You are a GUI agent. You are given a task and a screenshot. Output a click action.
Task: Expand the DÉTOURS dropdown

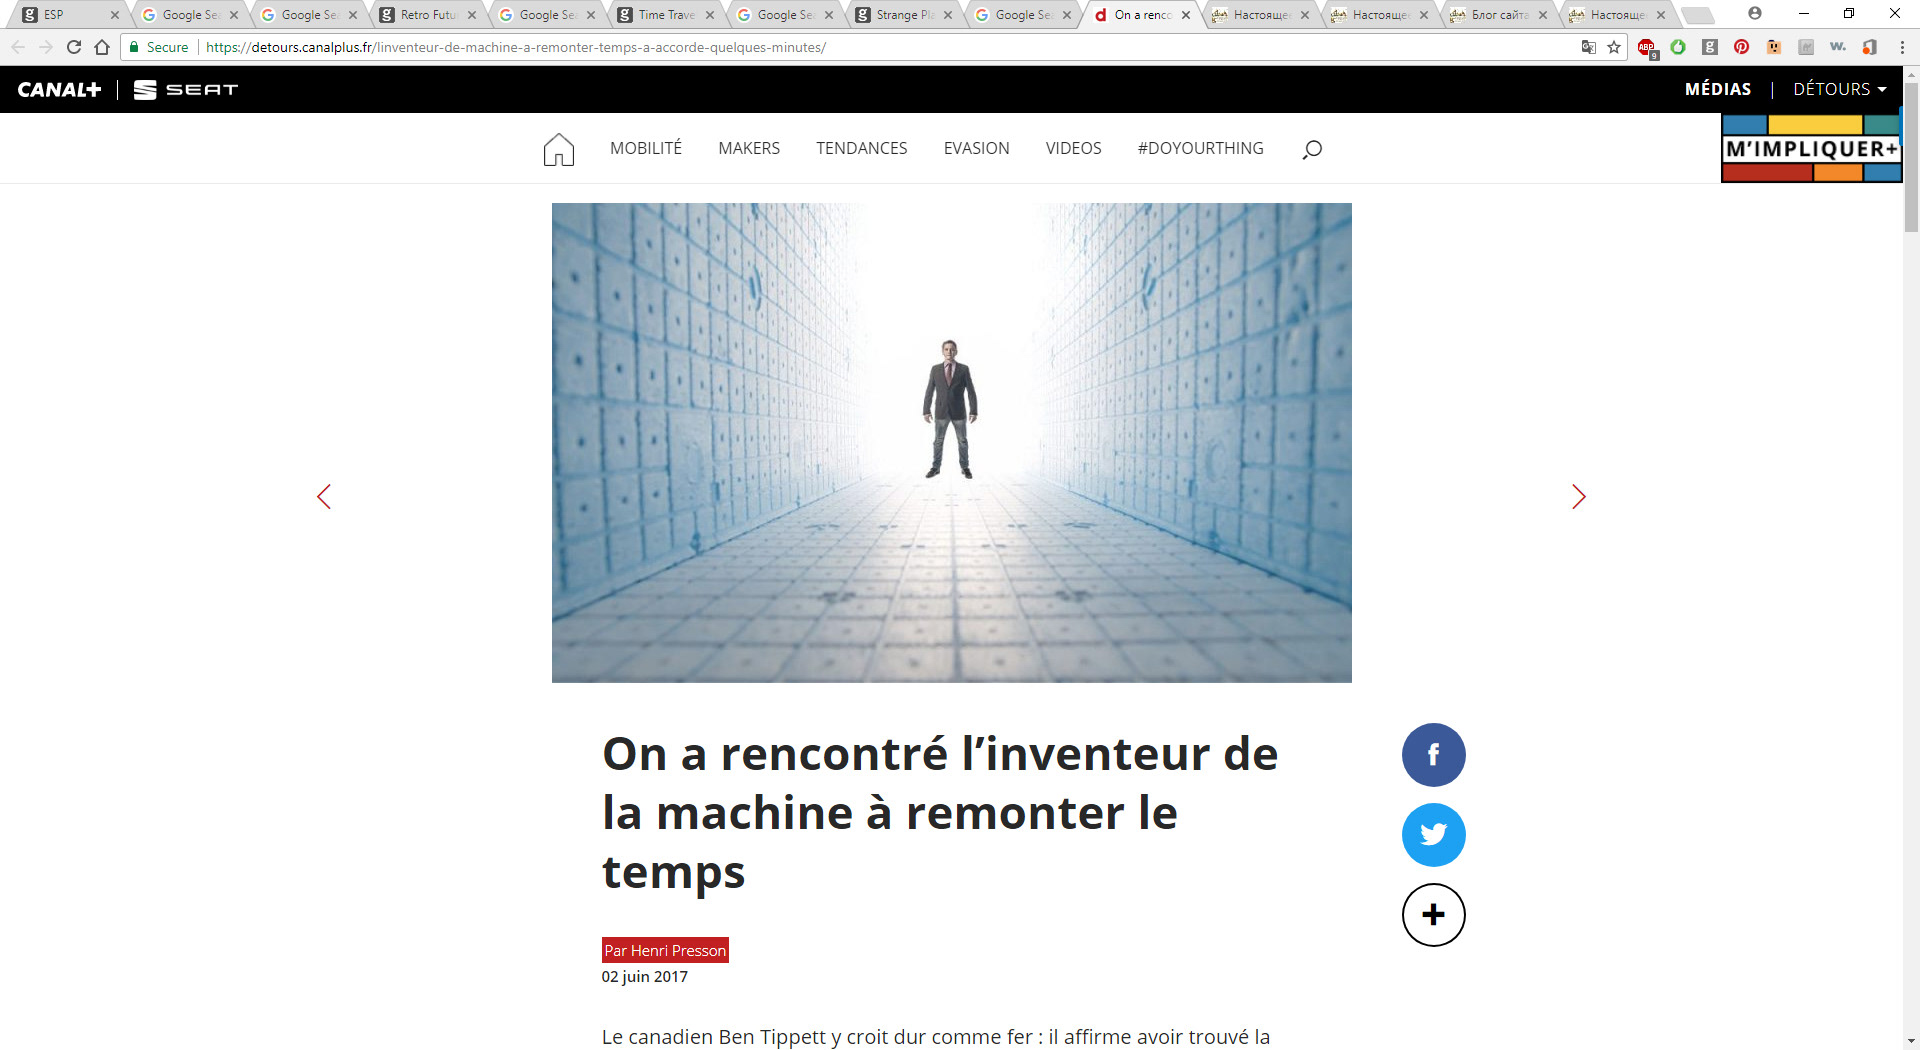[1839, 89]
